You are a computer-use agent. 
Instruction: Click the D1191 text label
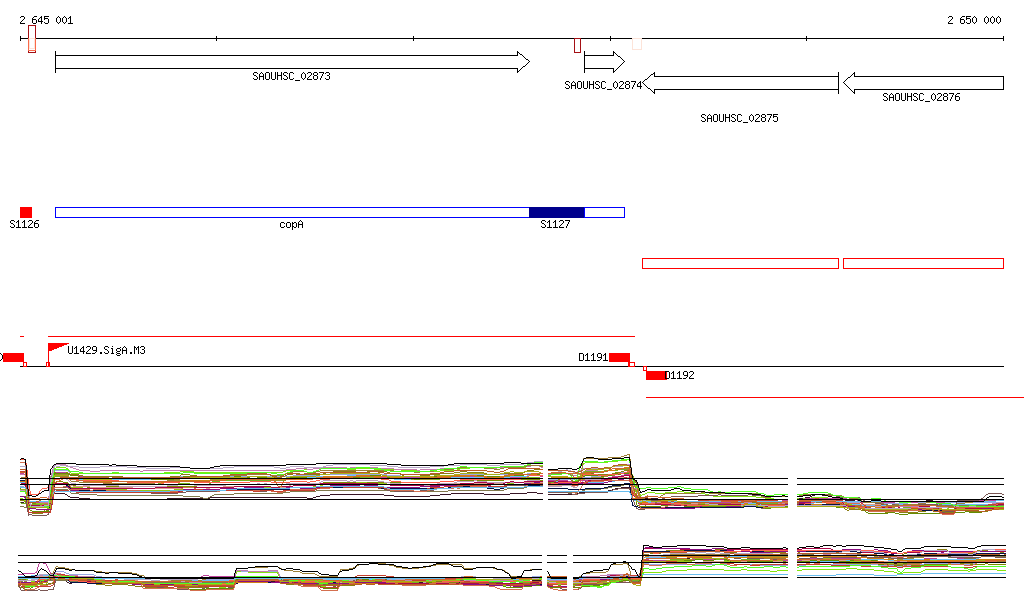click(x=593, y=357)
